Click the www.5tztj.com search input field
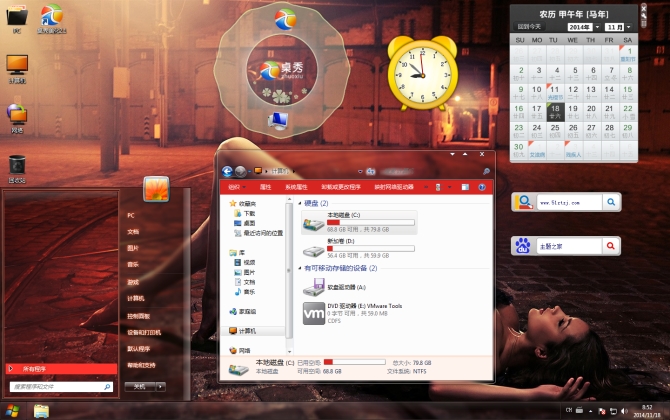Viewport: 670px width, 420px height. (570, 203)
